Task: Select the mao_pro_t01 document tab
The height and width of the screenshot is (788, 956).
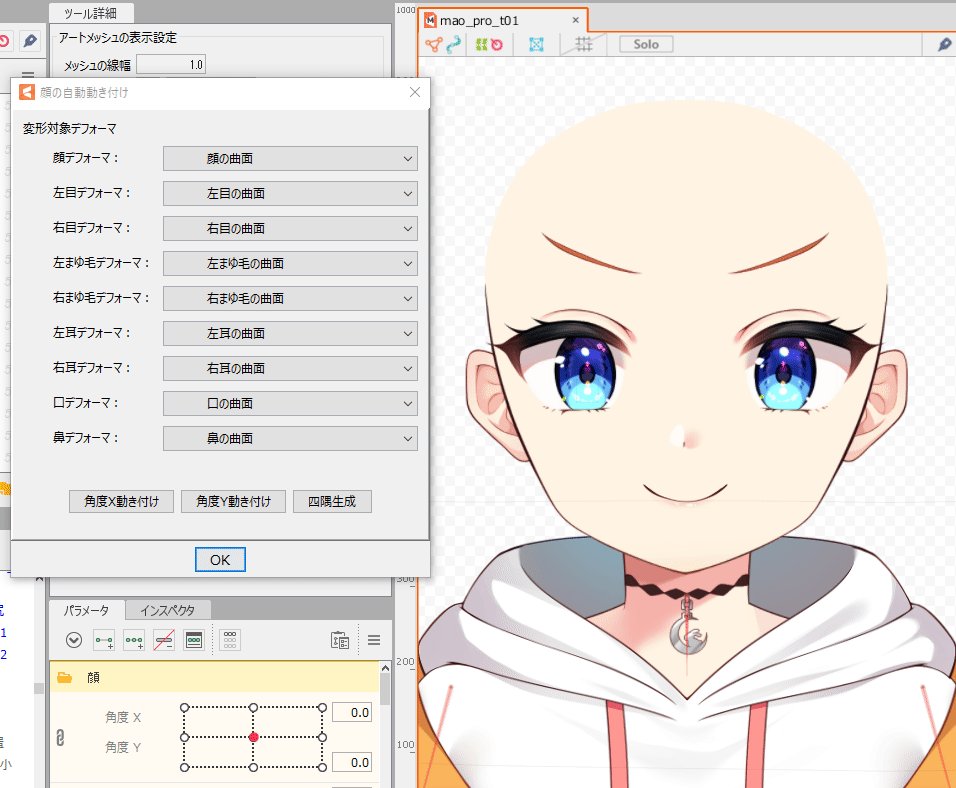Action: [488, 18]
